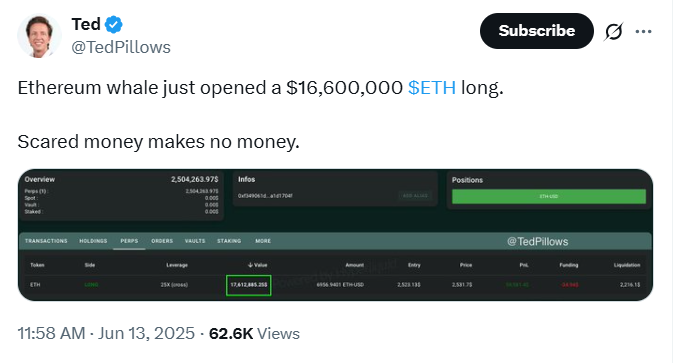Select the HOLDINGS tab in the screenshot
This screenshot has width=676, height=363.
93,241
